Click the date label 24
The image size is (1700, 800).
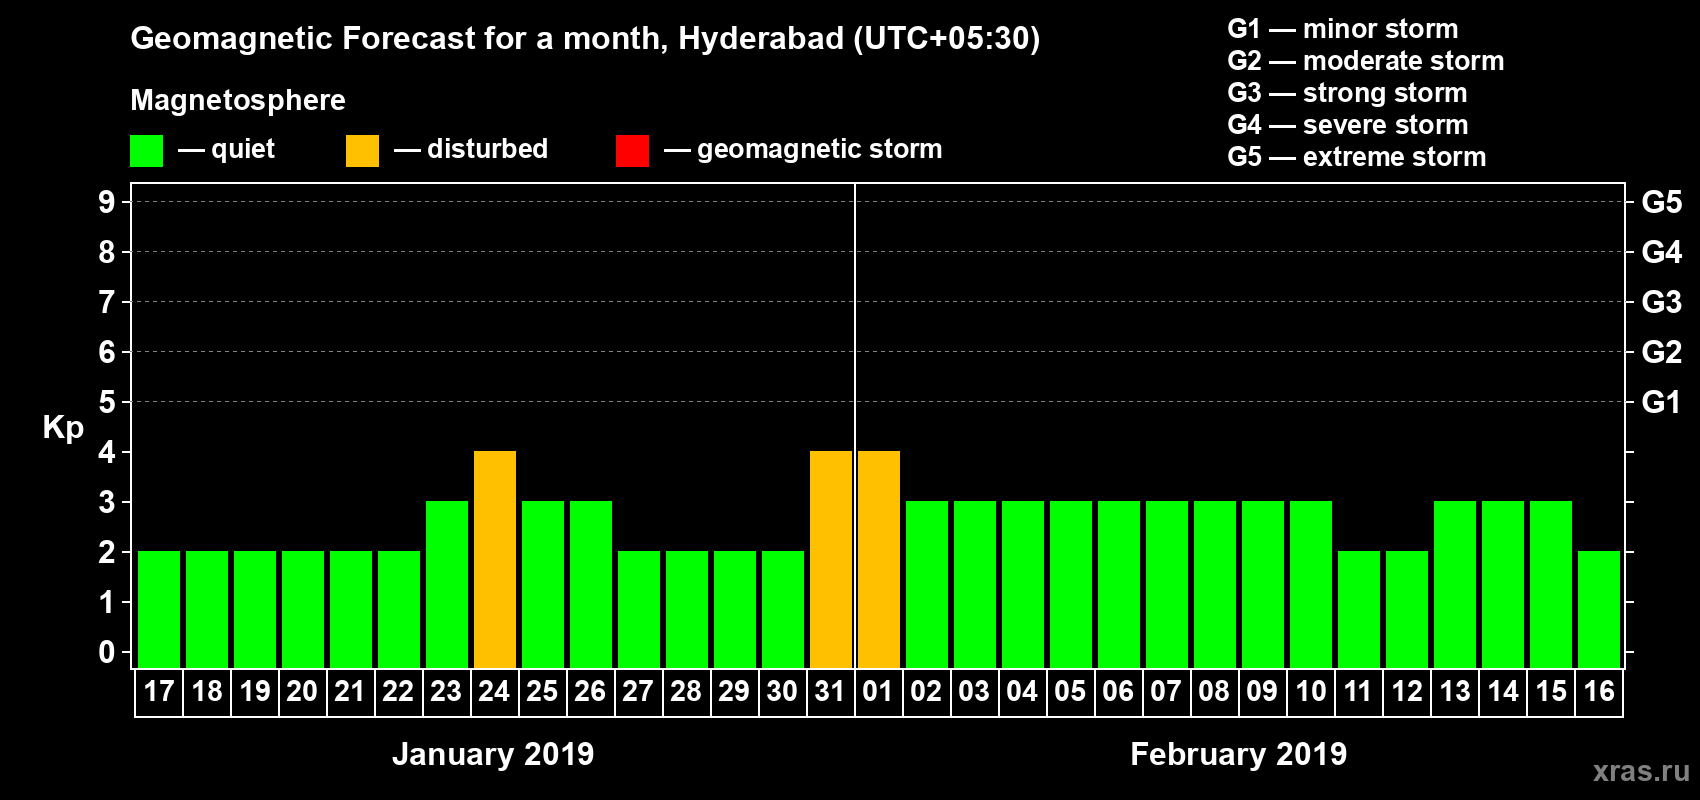coord(495,691)
